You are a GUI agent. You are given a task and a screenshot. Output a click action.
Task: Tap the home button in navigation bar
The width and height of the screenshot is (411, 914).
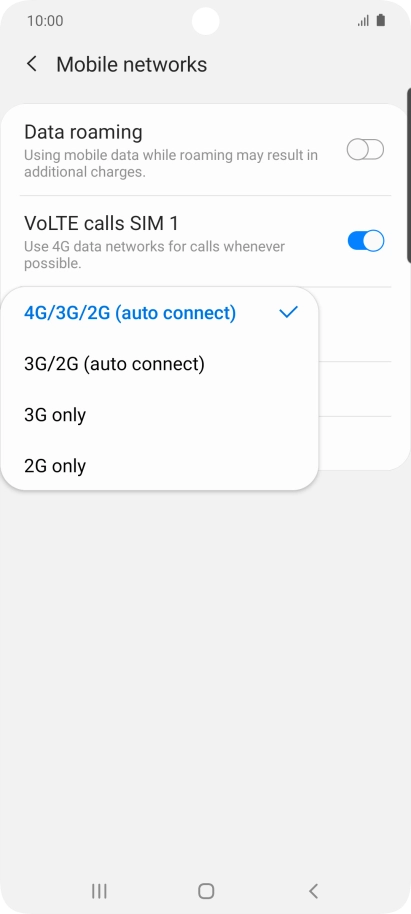click(206, 891)
